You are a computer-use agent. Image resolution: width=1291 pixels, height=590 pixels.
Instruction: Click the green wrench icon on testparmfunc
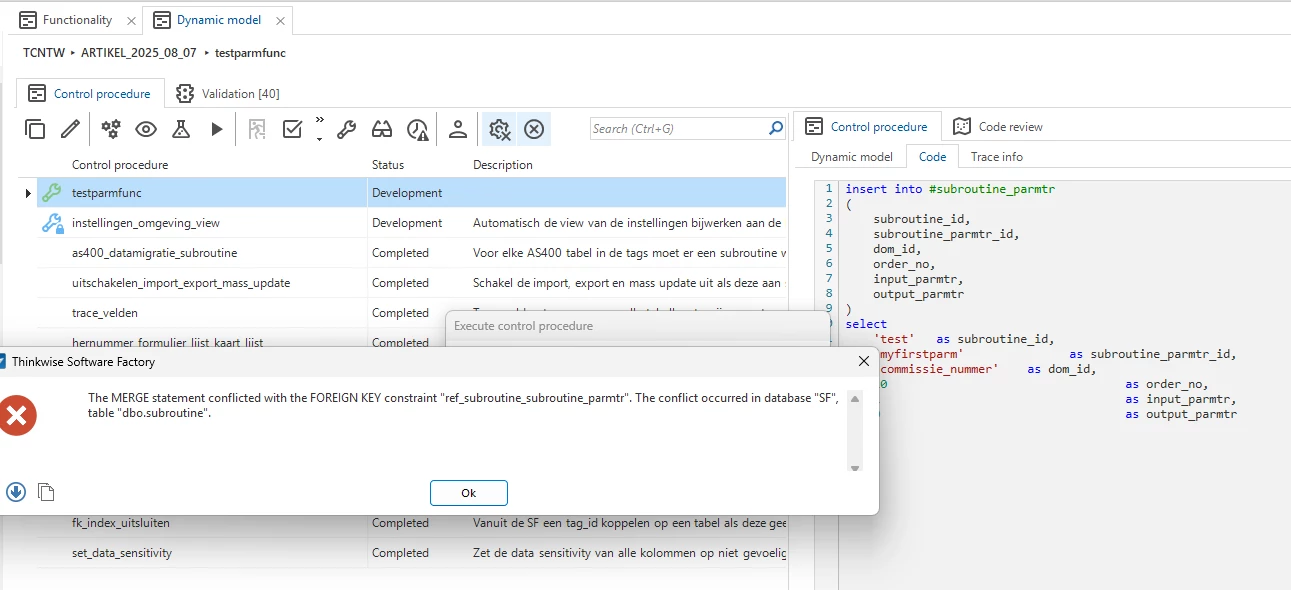pos(51,193)
